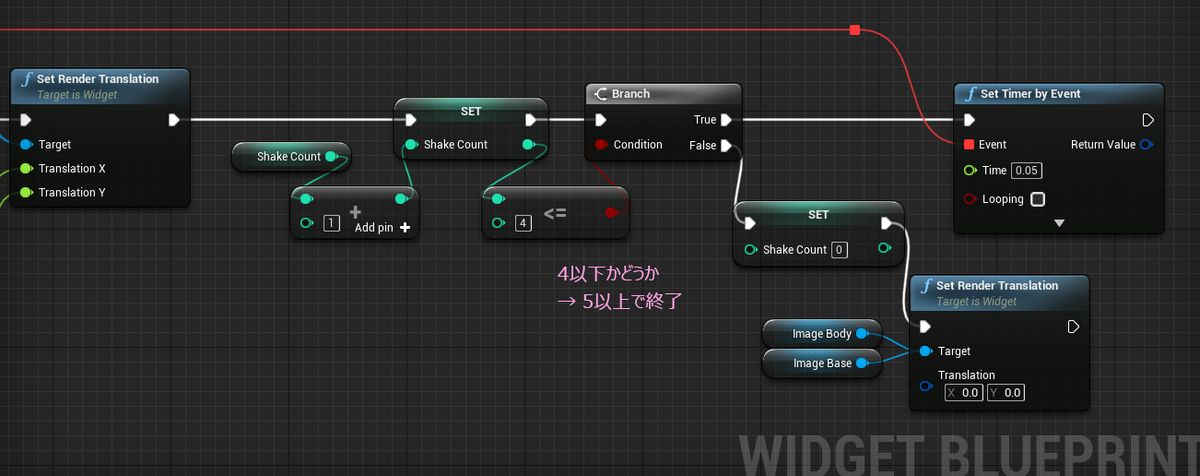This screenshot has width=1200, height=476.
Task: Click the add node value field showing 1
Action: (332, 222)
